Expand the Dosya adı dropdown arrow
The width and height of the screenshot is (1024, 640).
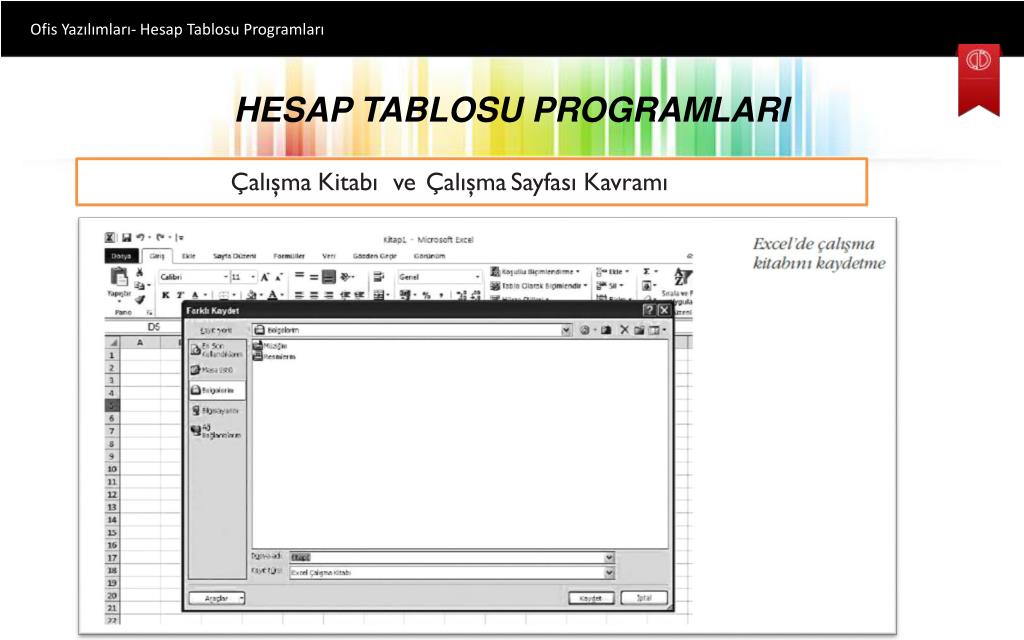[x=609, y=557]
